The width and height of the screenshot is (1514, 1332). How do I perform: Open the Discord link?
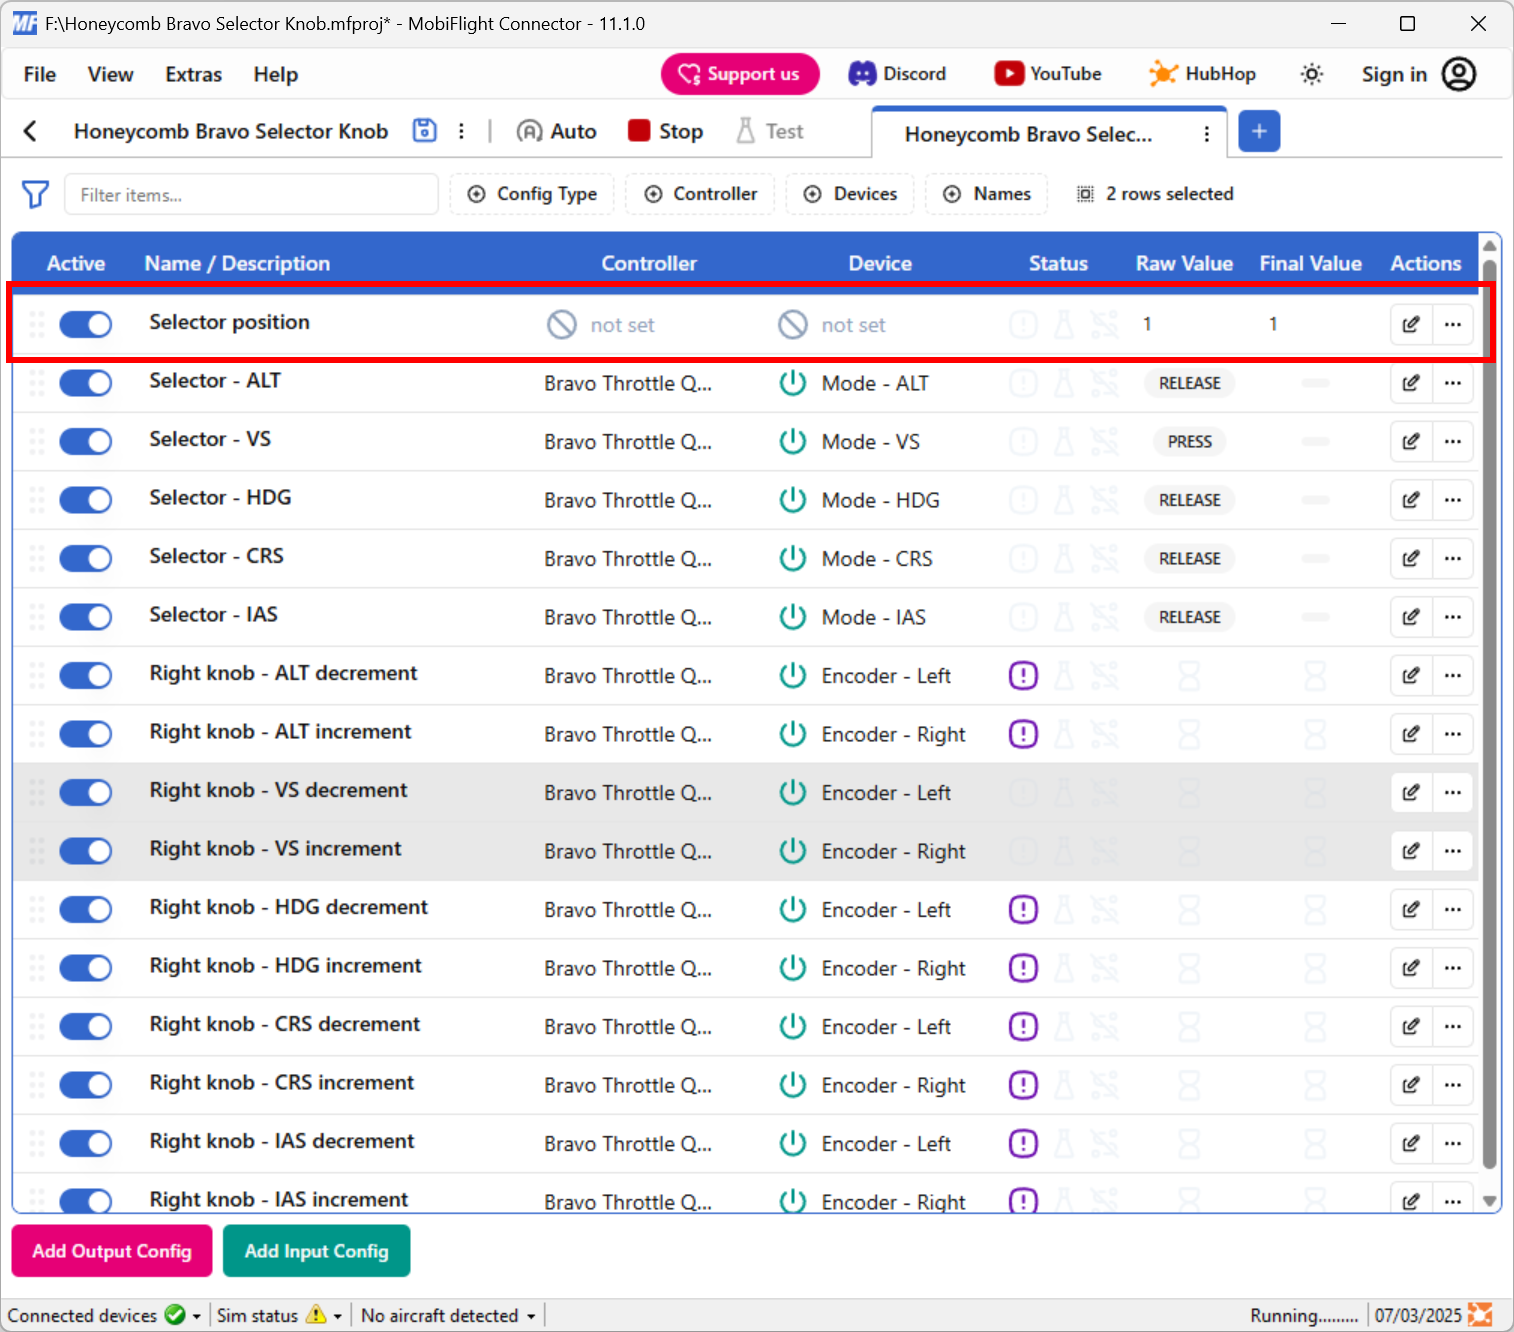point(898,74)
